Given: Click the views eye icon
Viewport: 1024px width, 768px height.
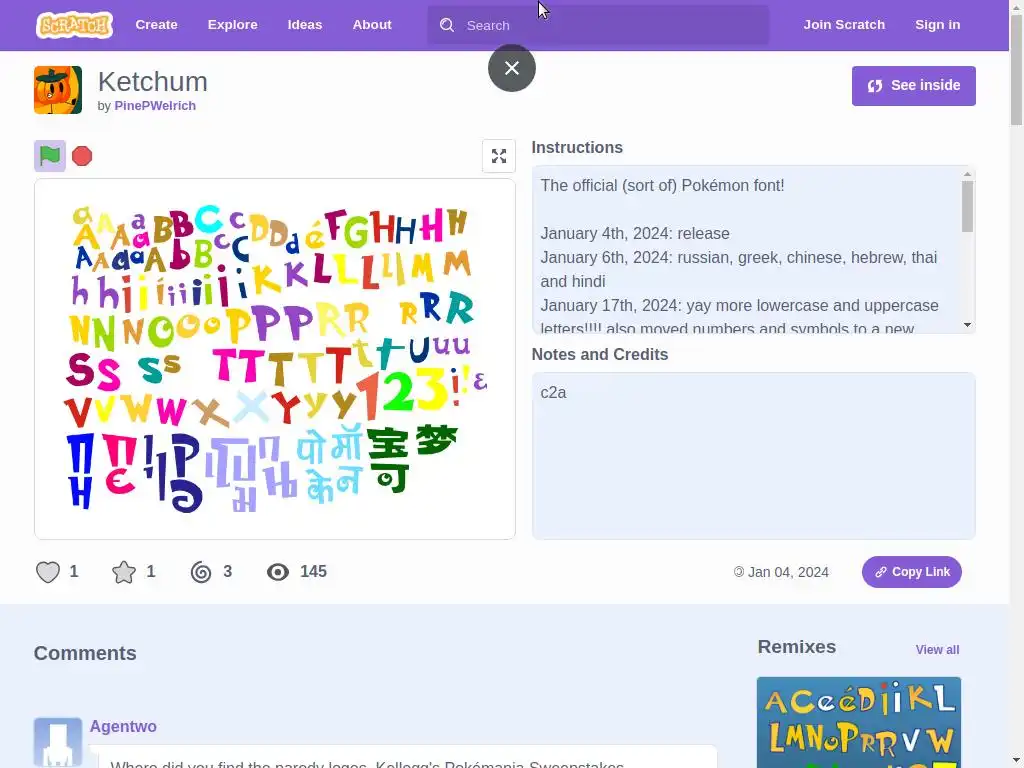Looking at the screenshot, I should click(x=278, y=572).
